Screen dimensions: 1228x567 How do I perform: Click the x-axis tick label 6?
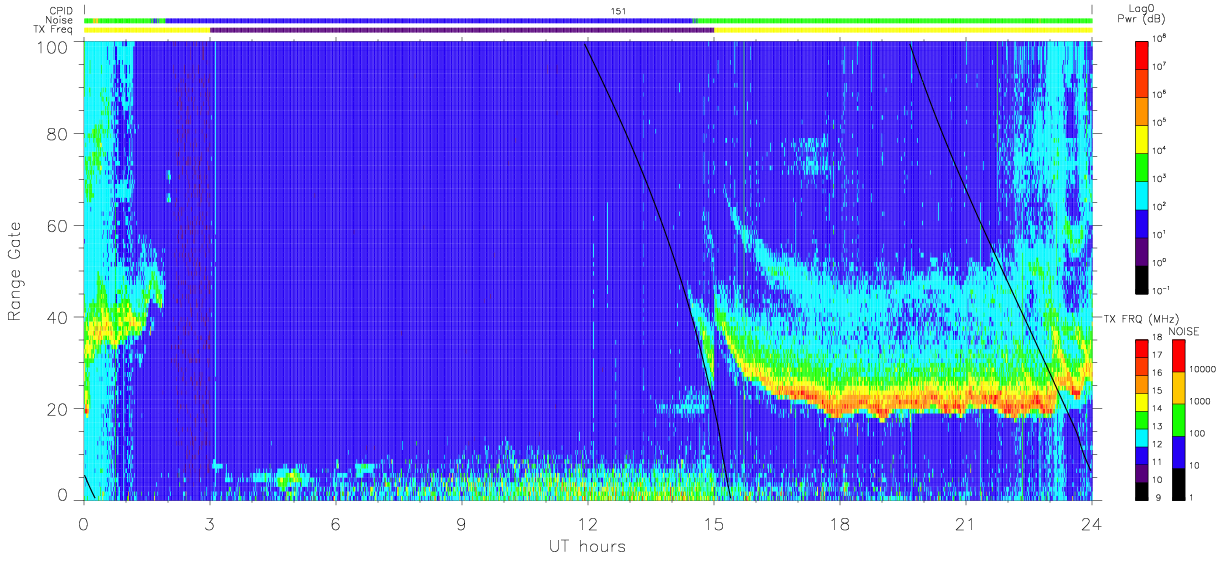[336, 524]
